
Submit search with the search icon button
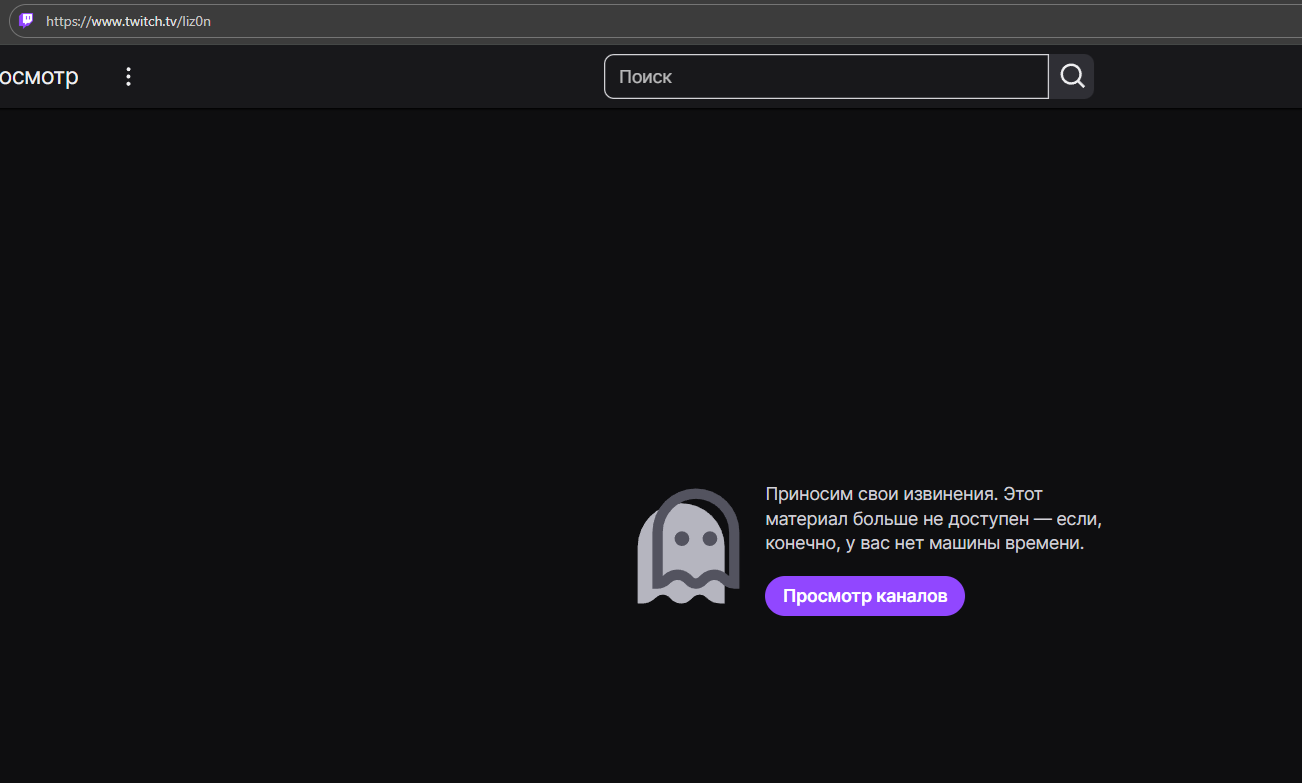(x=1072, y=76)
